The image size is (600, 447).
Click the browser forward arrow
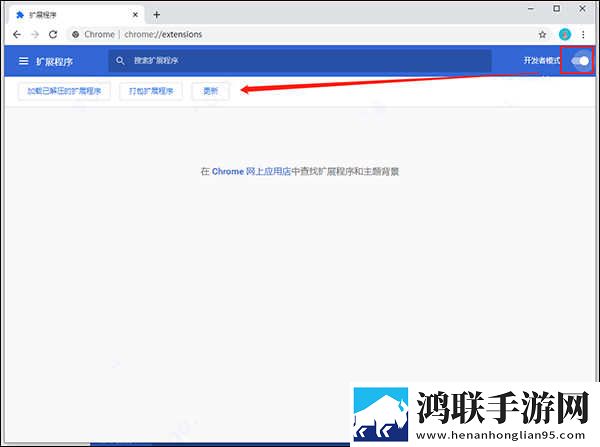35,34
